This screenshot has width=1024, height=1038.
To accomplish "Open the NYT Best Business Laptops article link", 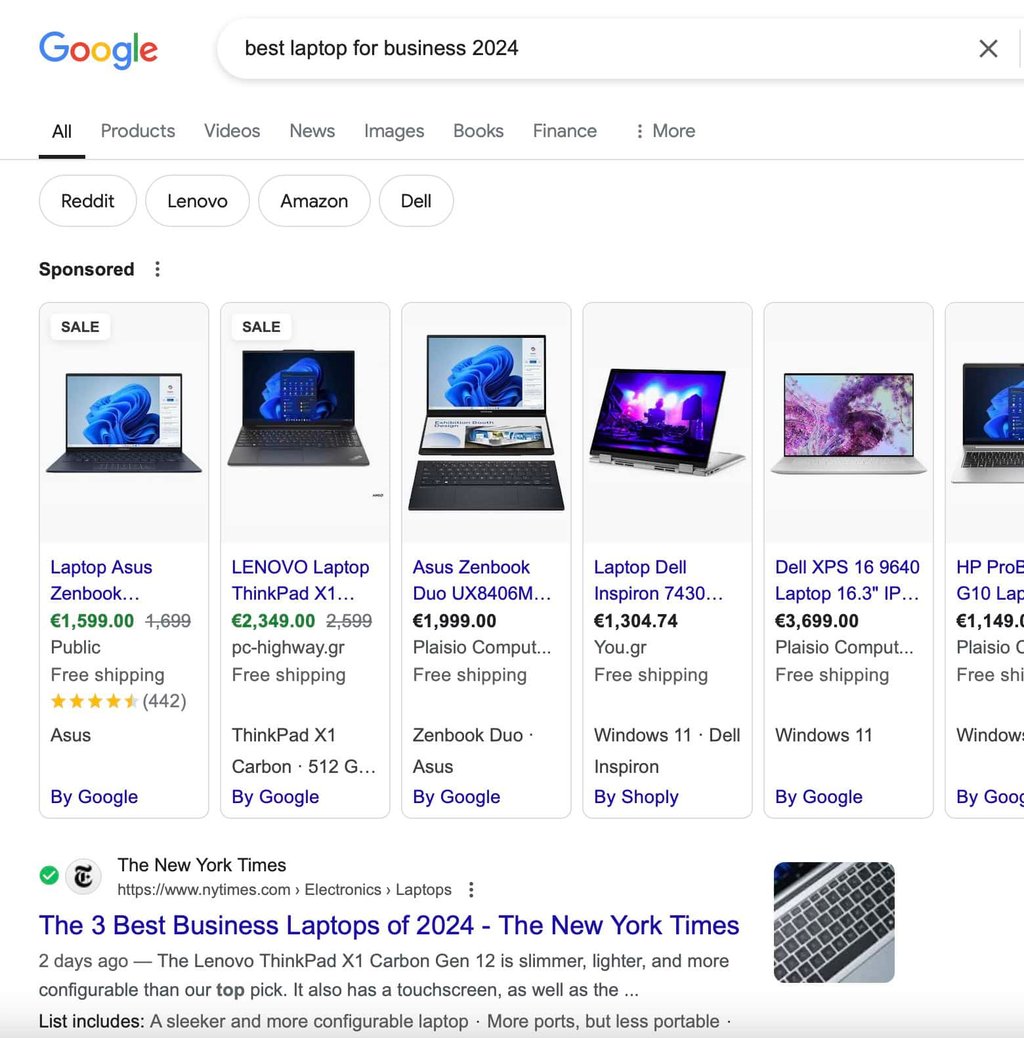I will click(389, 926).
